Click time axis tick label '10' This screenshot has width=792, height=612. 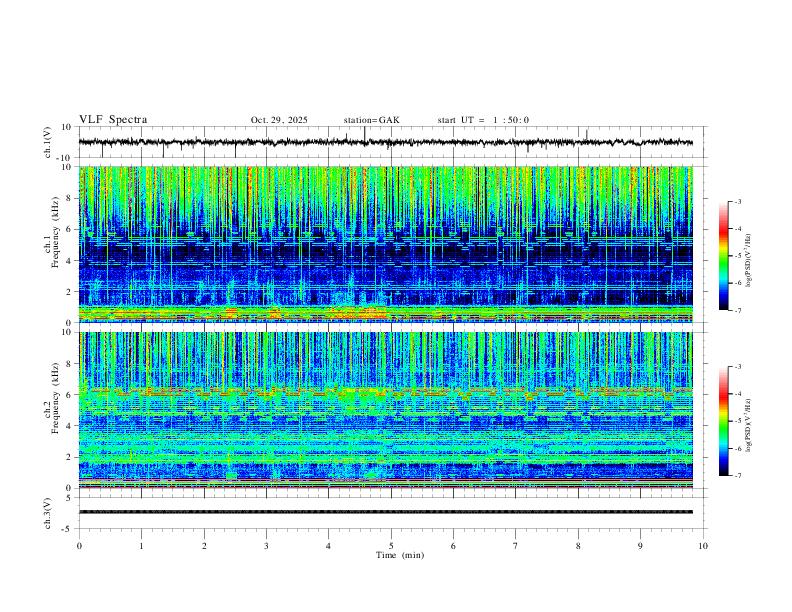[703, 546]
